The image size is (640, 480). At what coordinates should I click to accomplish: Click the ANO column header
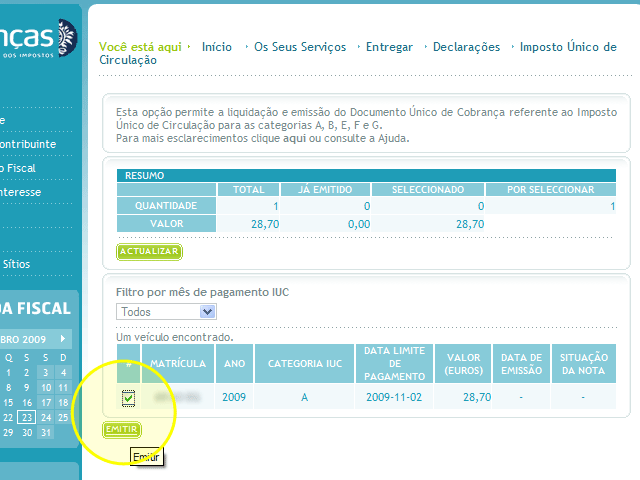[x=234, y=364]
